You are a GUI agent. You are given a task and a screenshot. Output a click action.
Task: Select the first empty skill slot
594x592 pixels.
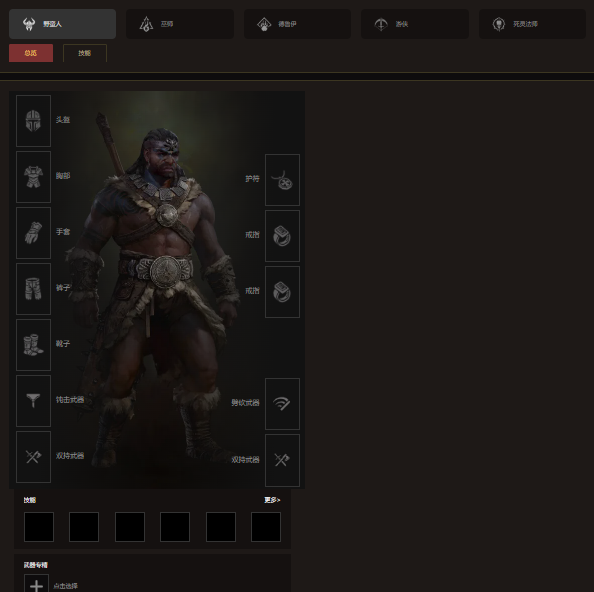point(39,527)
